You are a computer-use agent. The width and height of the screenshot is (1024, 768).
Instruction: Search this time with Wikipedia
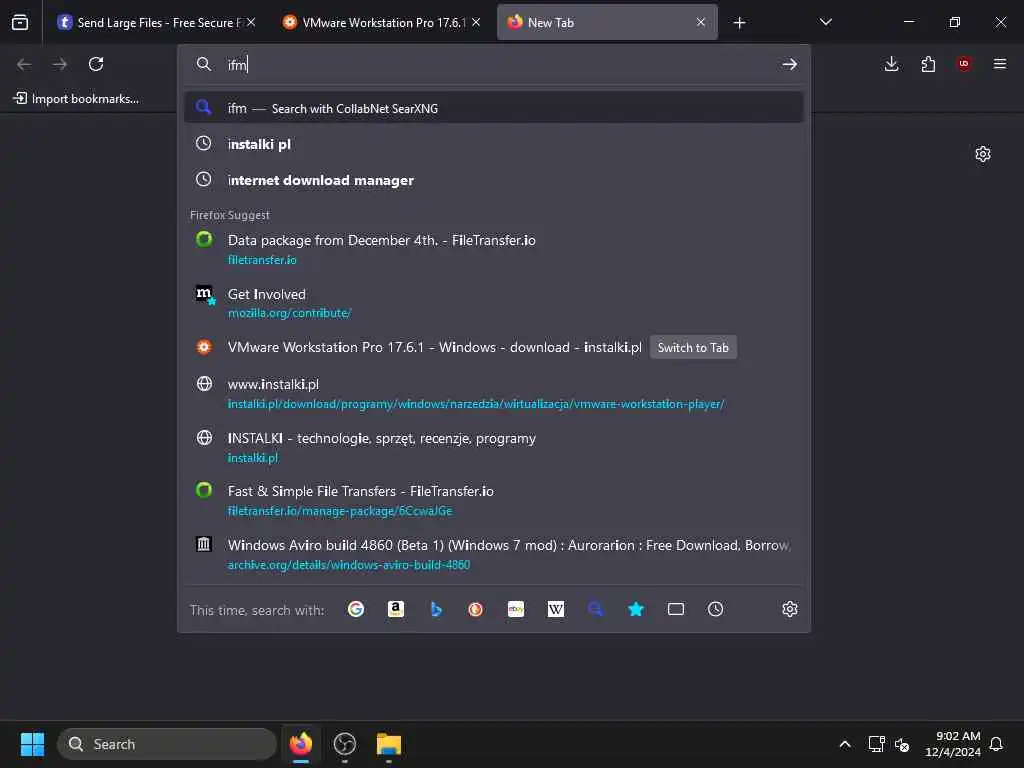556,609
